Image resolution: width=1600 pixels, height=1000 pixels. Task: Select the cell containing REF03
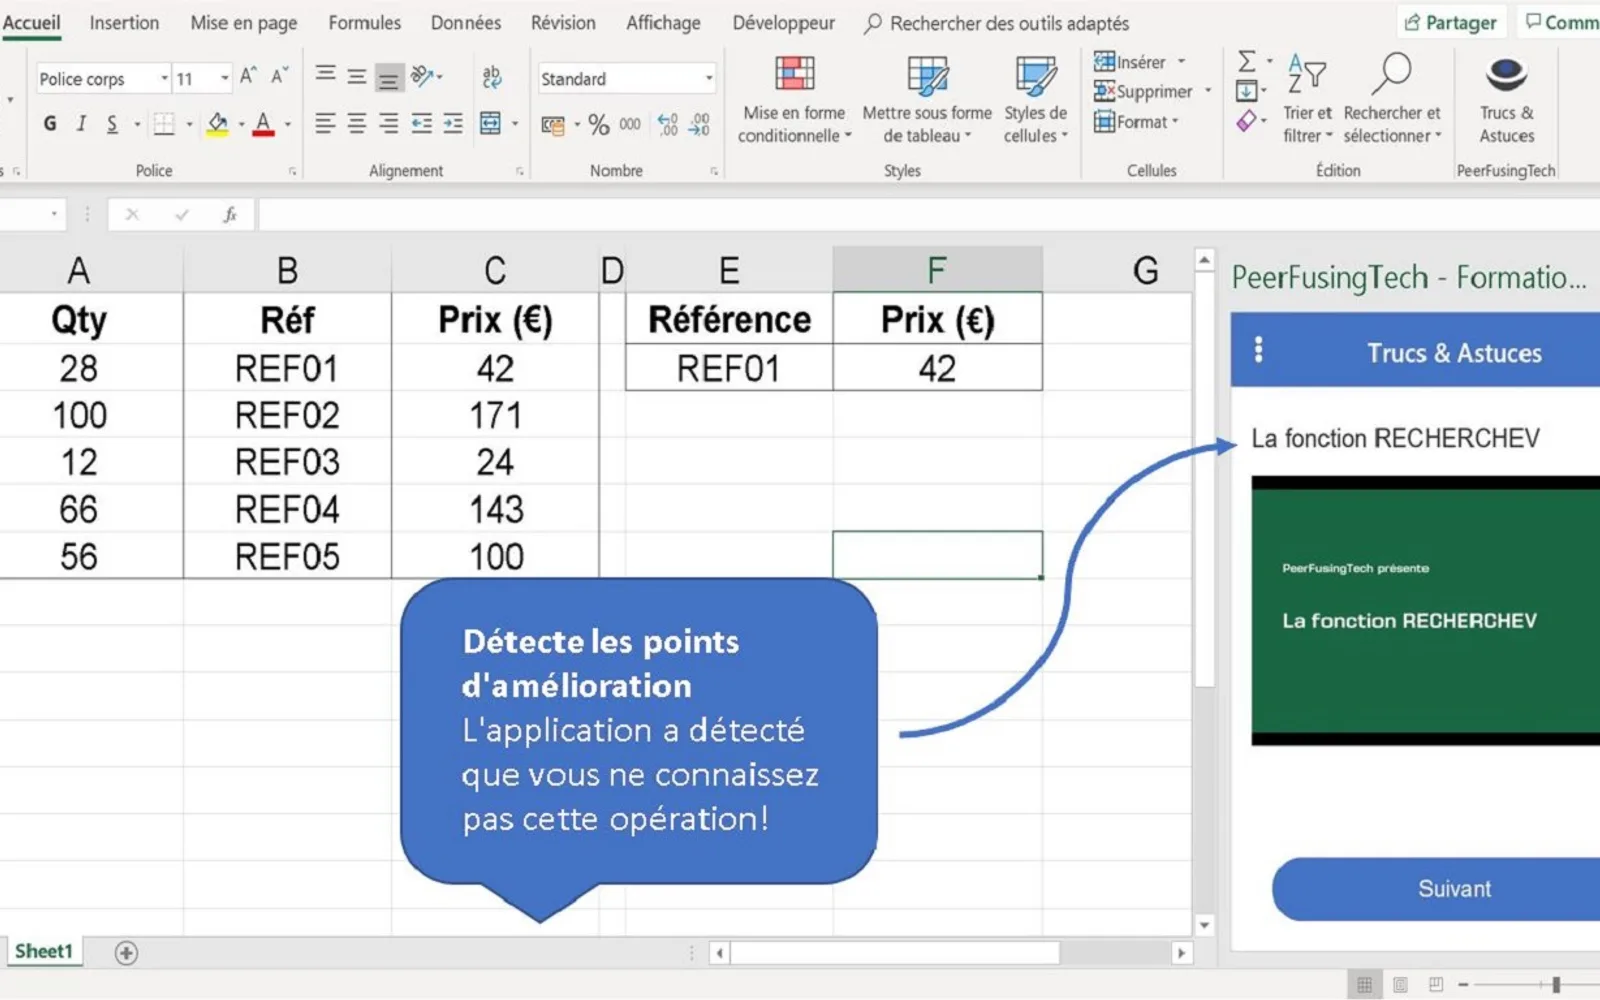pos(287,462)
